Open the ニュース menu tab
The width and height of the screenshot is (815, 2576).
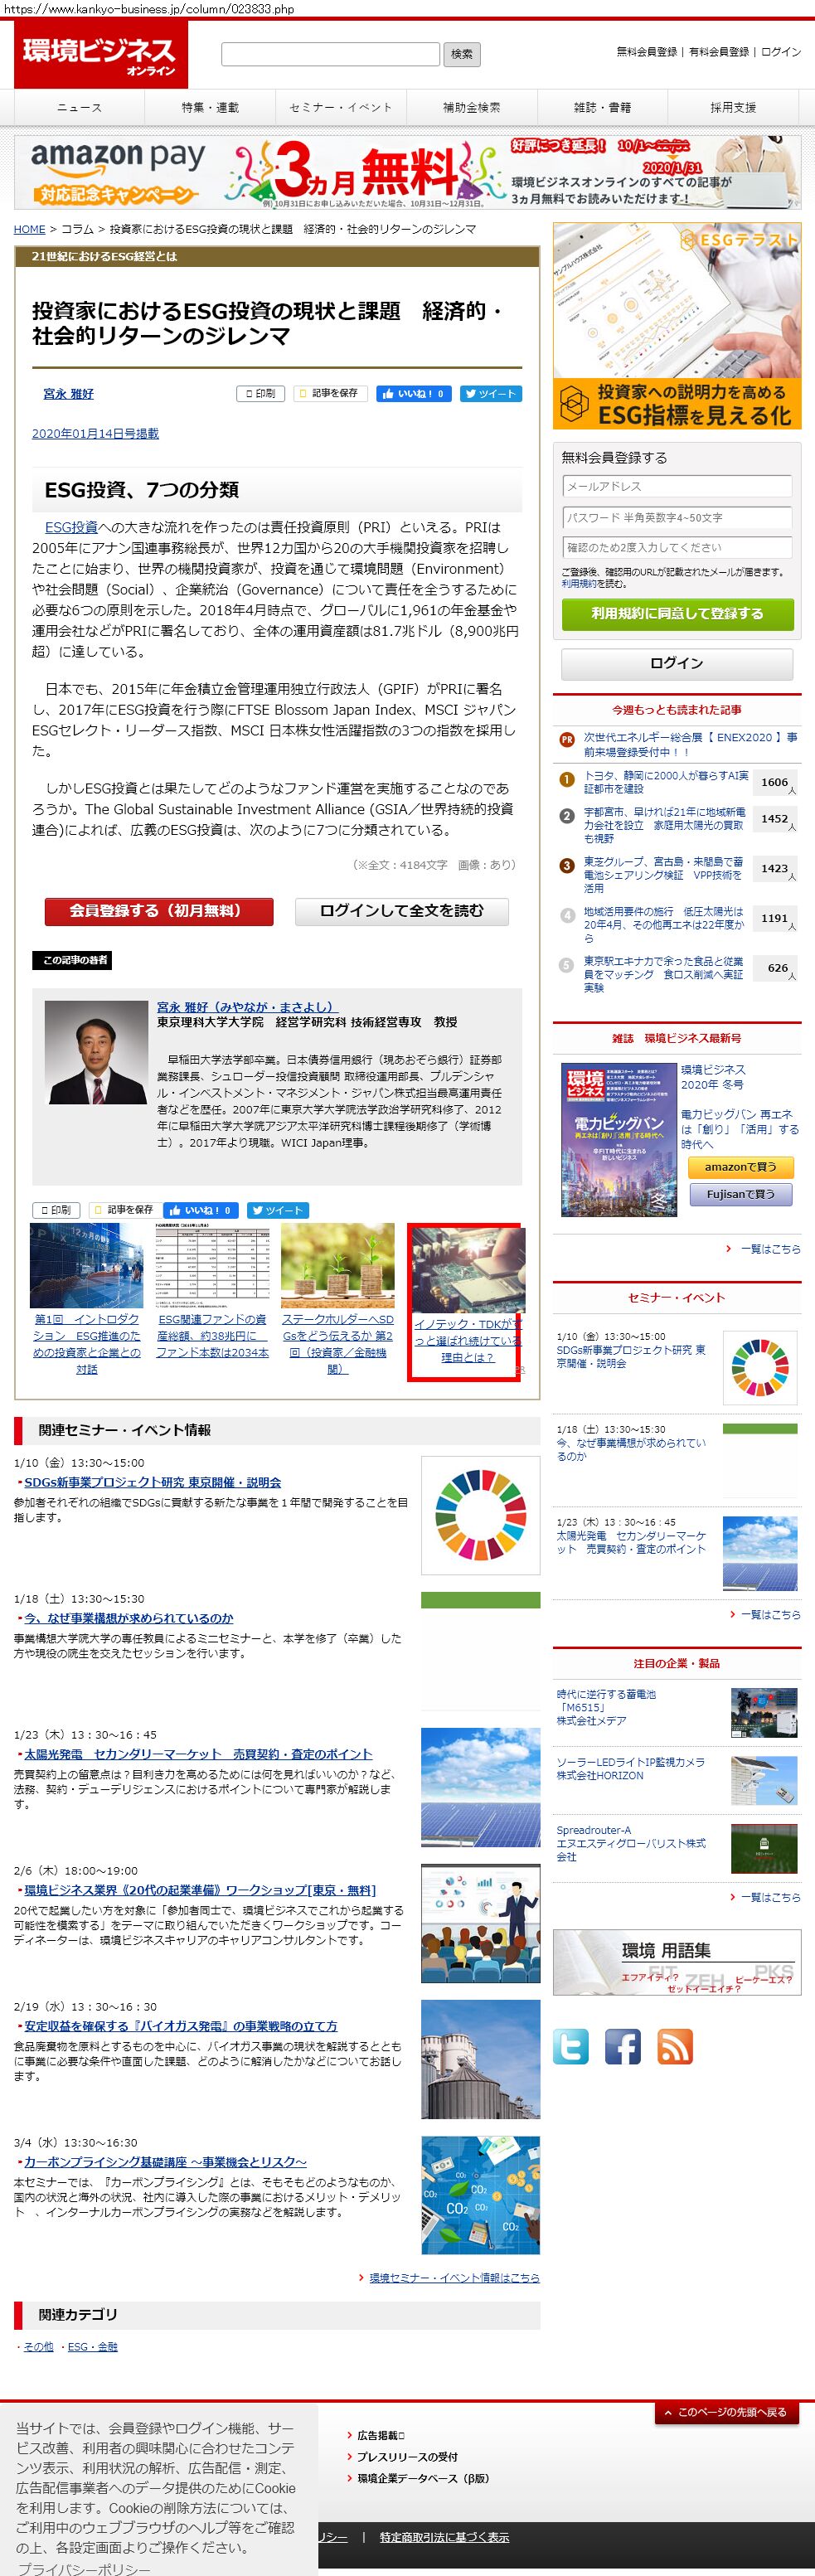pyautogui.click(x=79, y=107)
